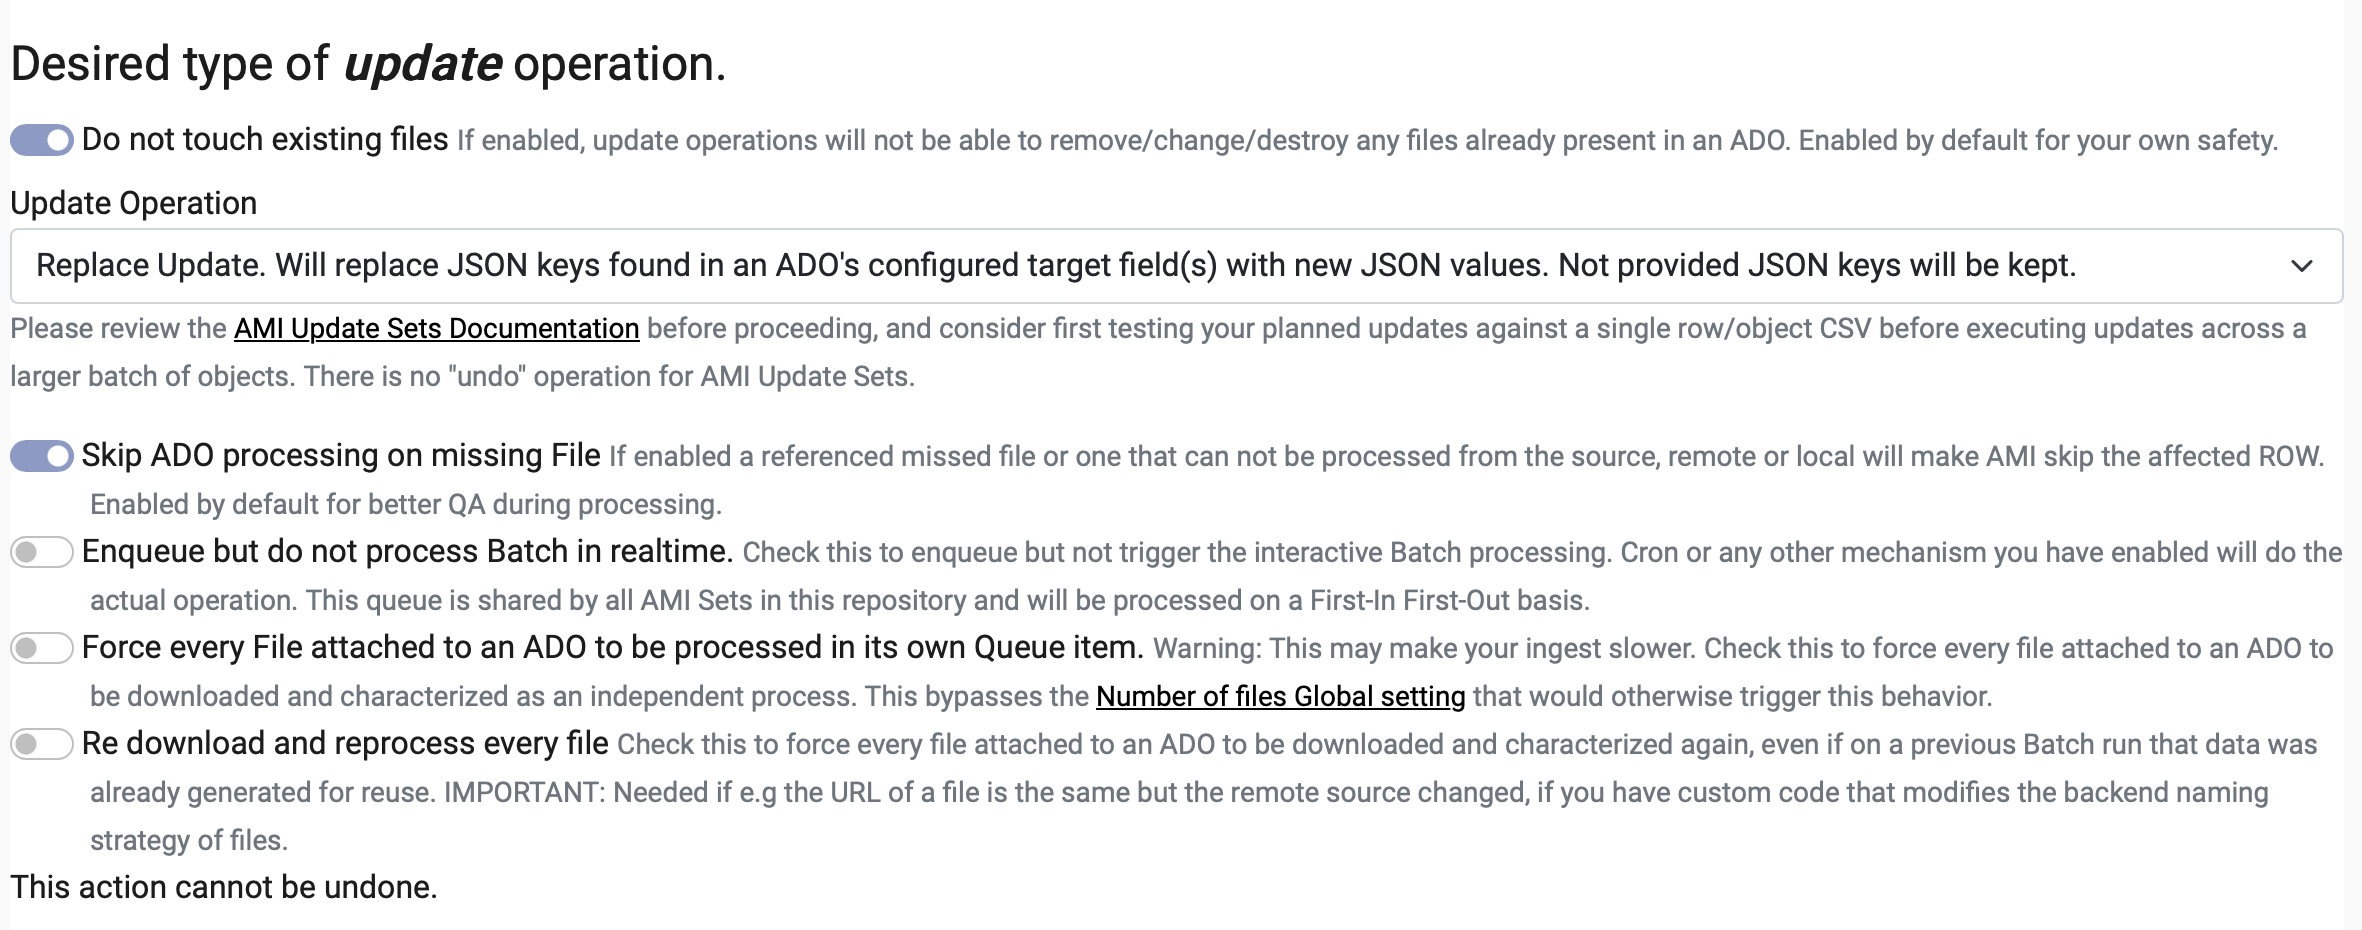Turn on the "Force every File attached" switch
Viewport: 2362px width, 930px height.
point(42,648)
